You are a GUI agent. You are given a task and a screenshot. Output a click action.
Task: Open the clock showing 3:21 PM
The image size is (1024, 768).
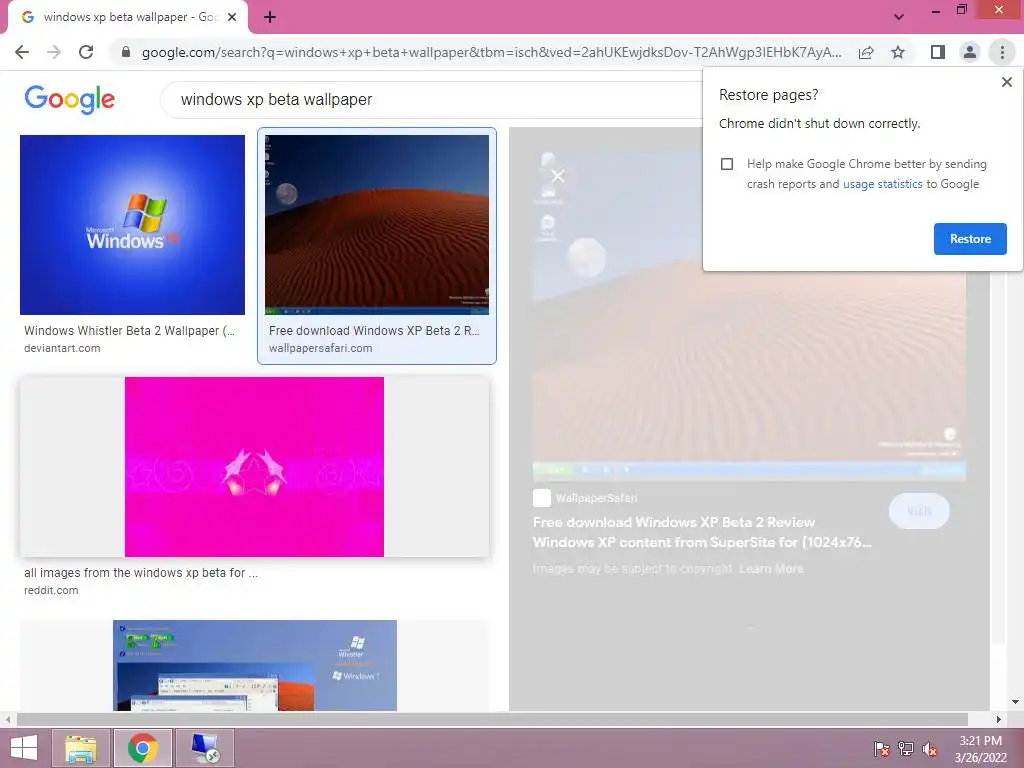coord(980,749)
